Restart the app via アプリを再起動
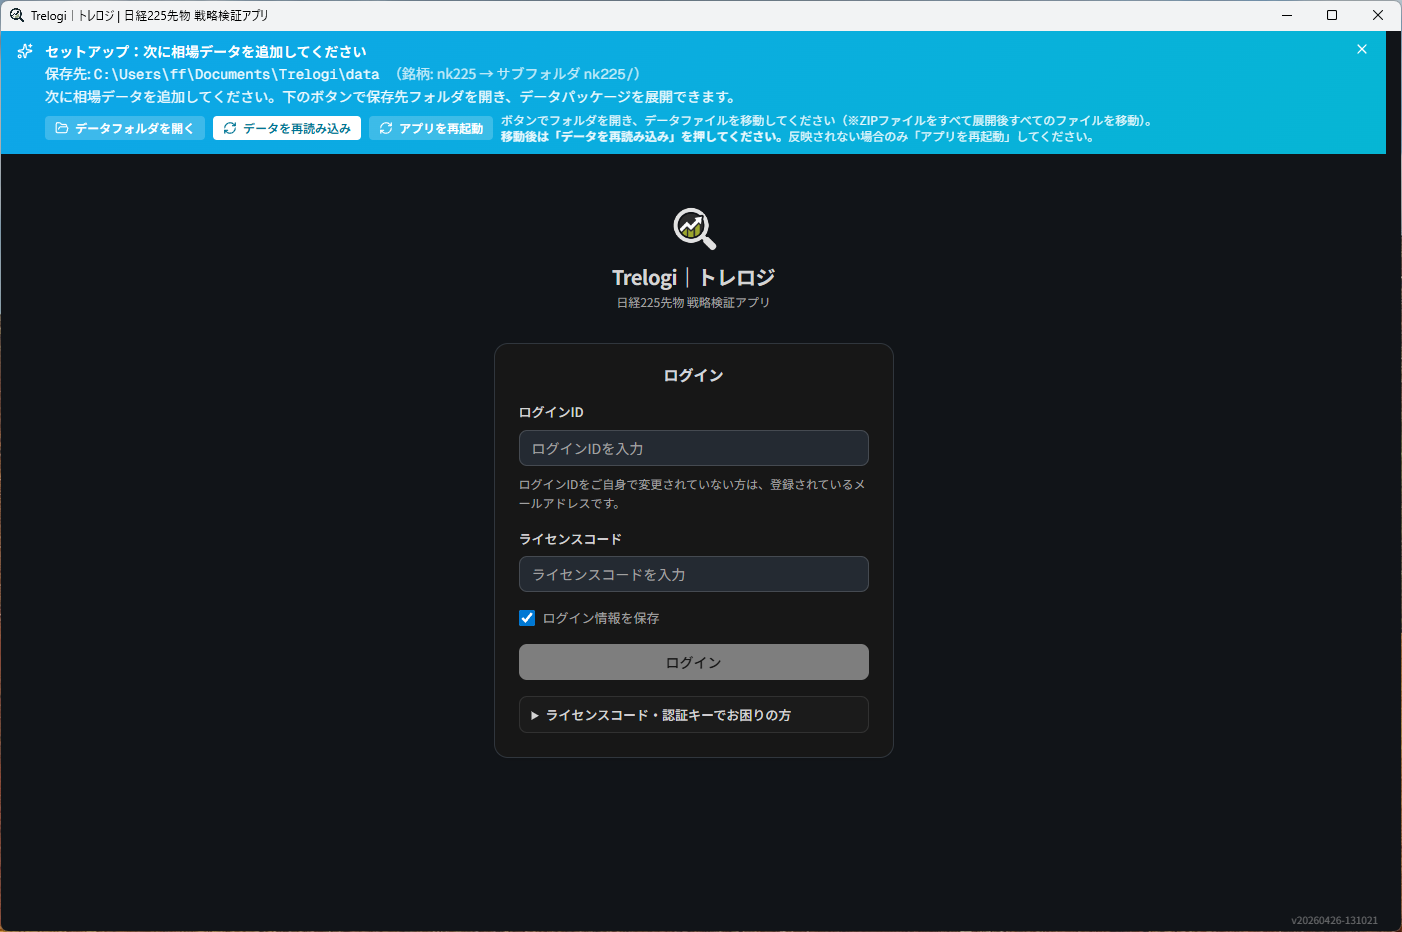This screenshot has width=1402, height=932. [431, 128]
